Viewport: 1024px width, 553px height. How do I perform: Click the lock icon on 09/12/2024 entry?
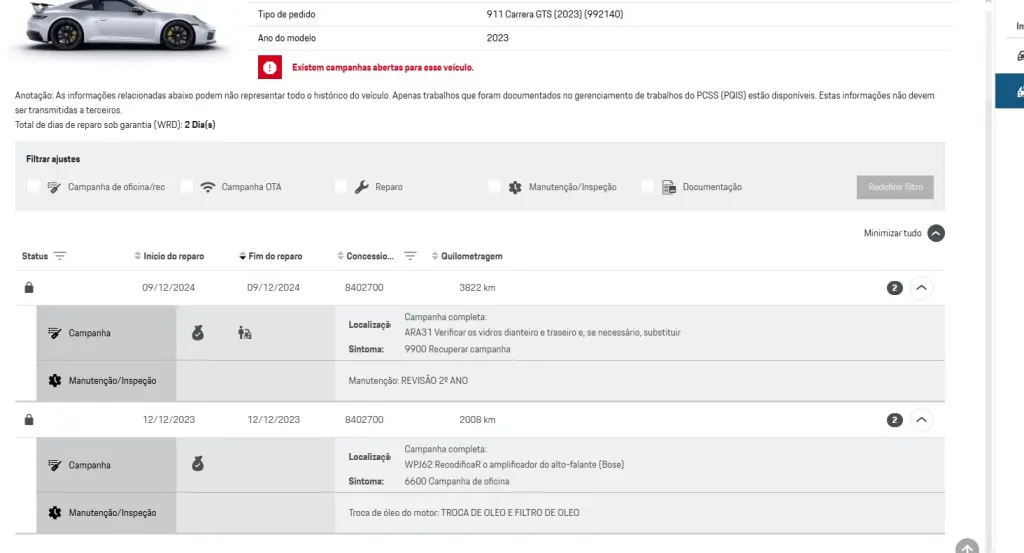tap(29, 288)
